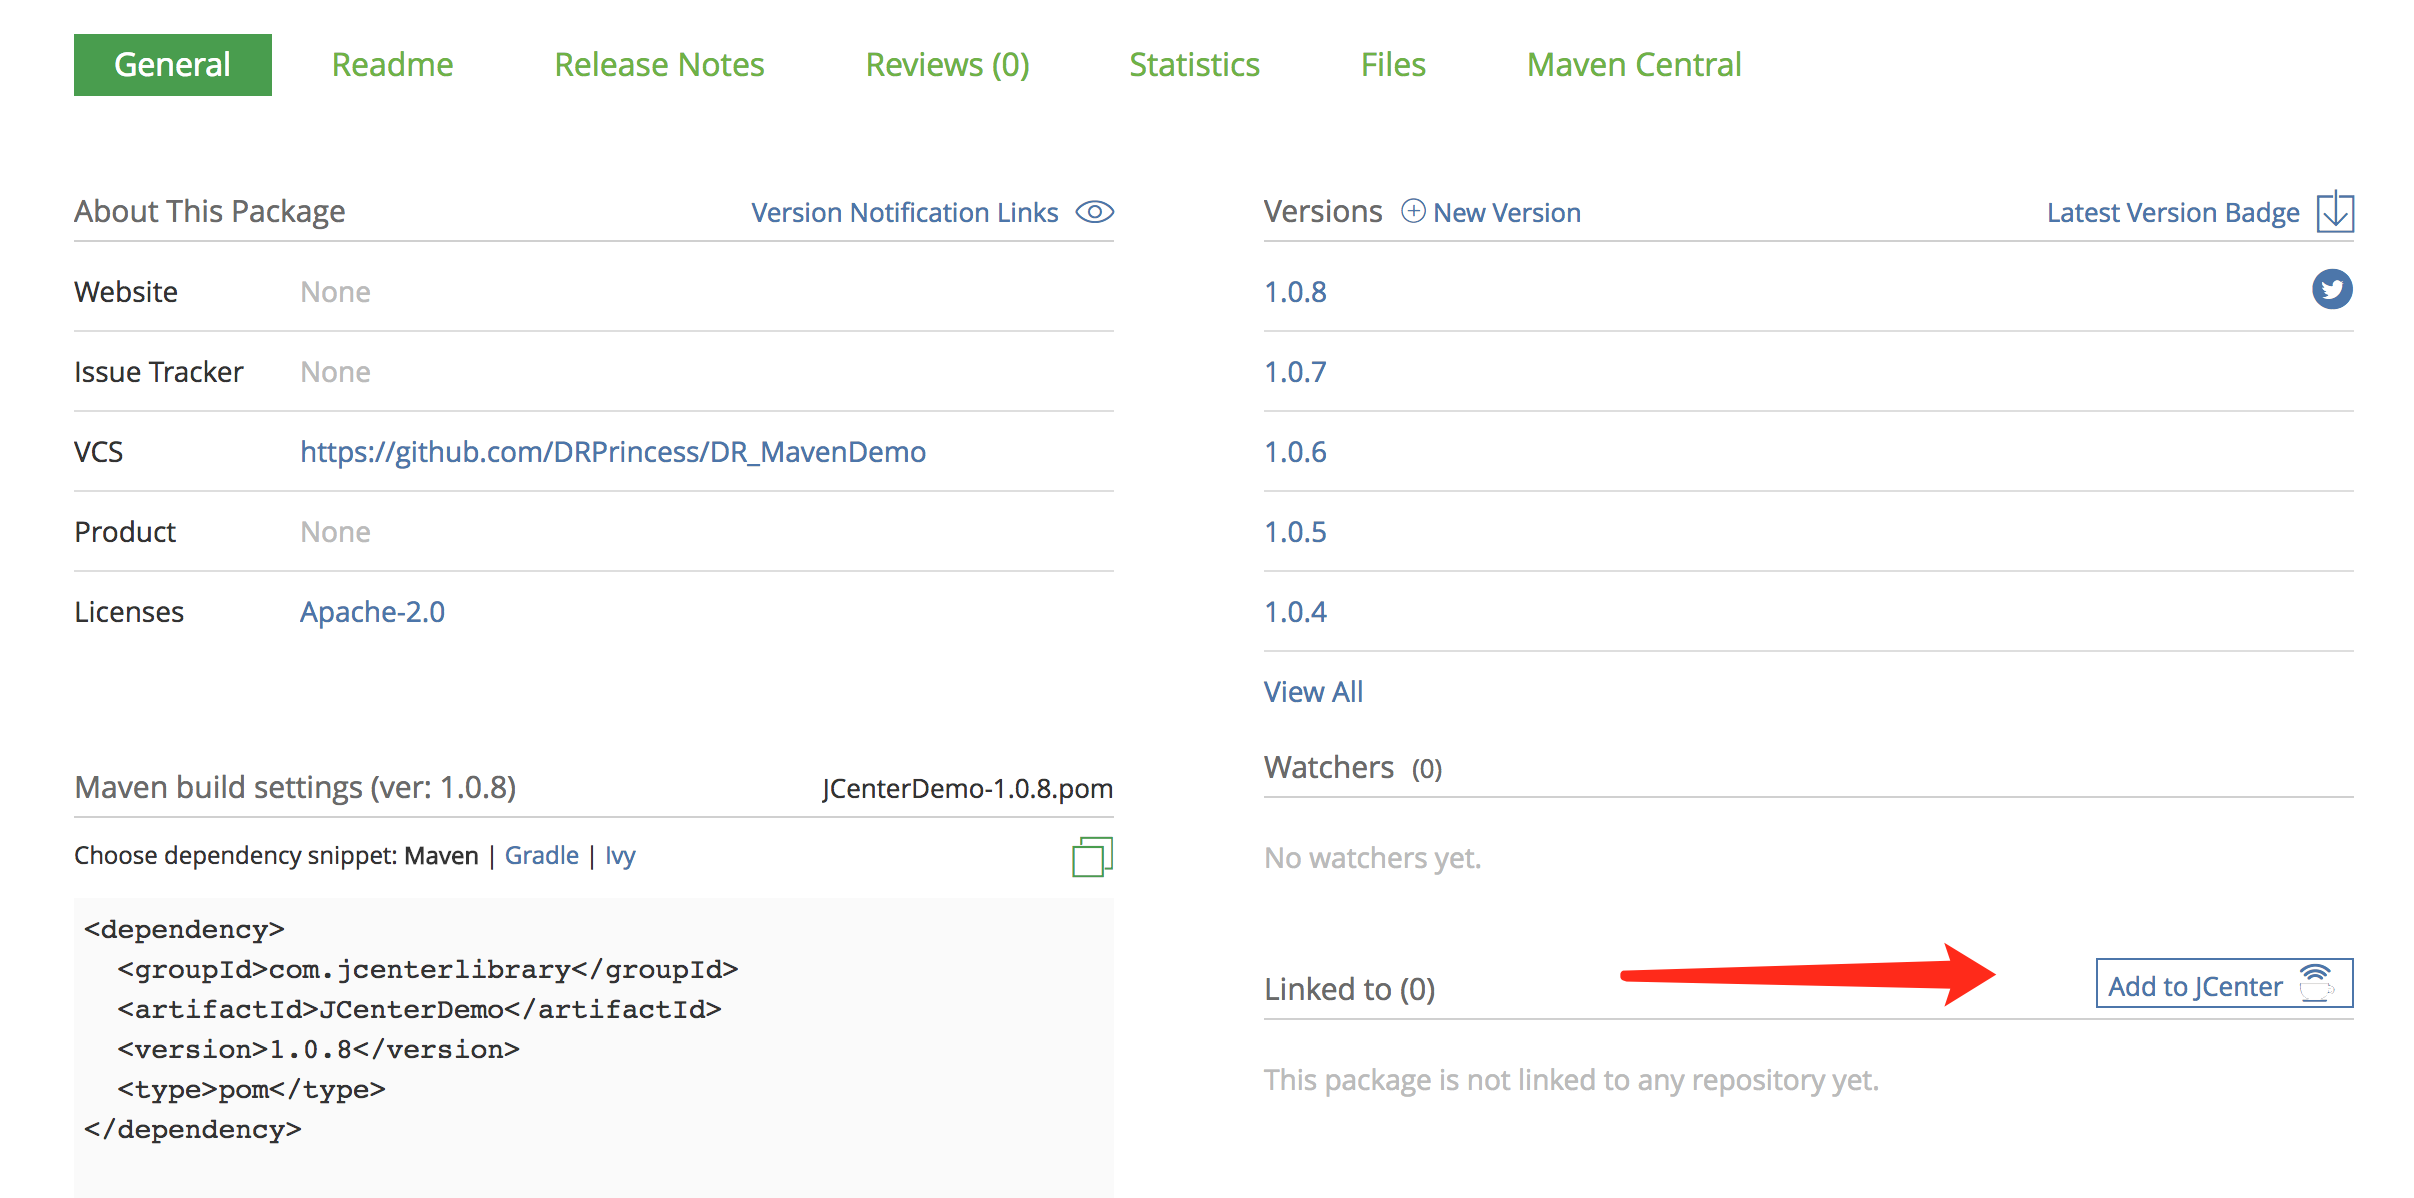Select the Ivy dependency snippet
The height and width of the screenshot is (1198, 2414).
pos(620,856)
